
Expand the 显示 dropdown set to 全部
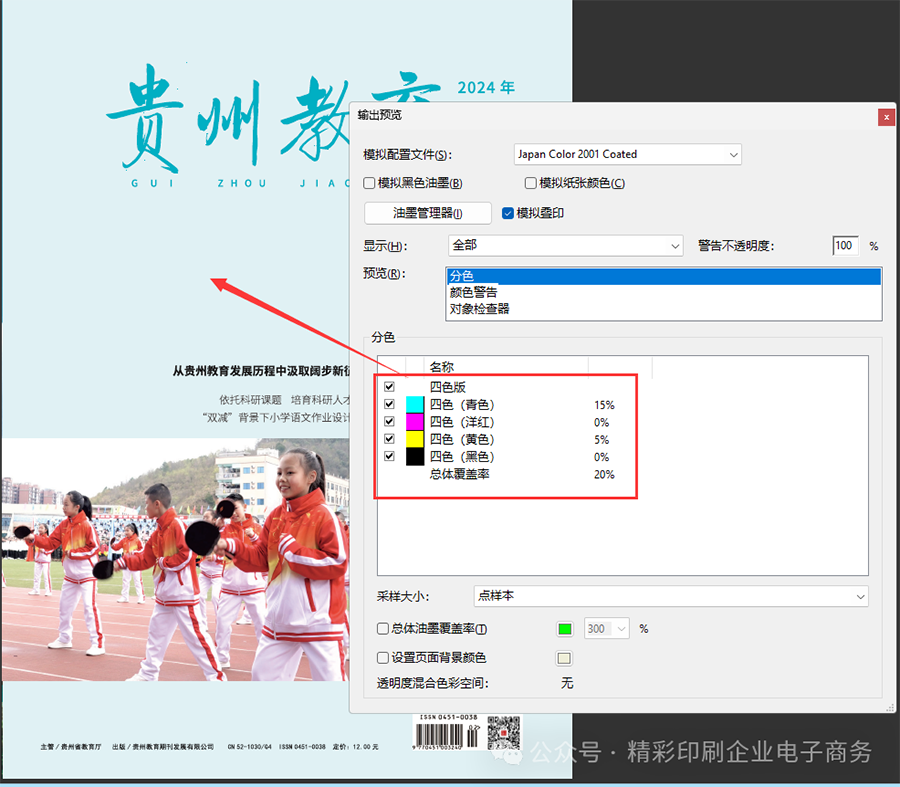pos(565,246)
